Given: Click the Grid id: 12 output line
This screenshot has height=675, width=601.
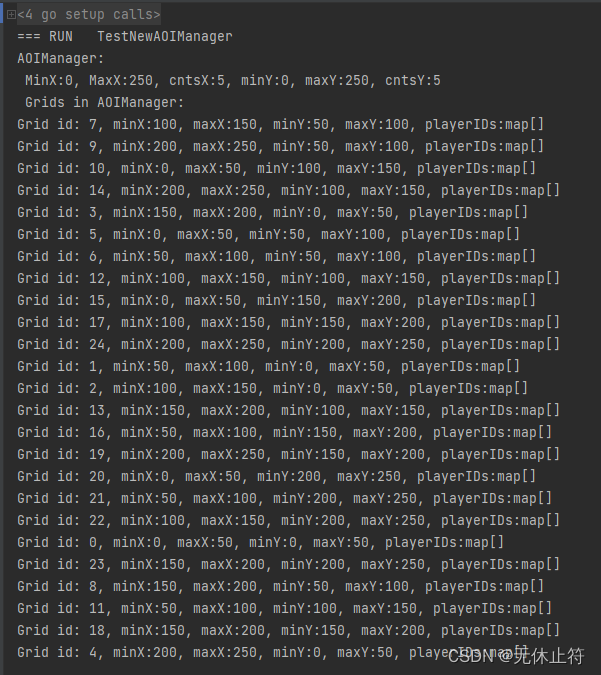Looking at the screenshot, I should 288,279.
